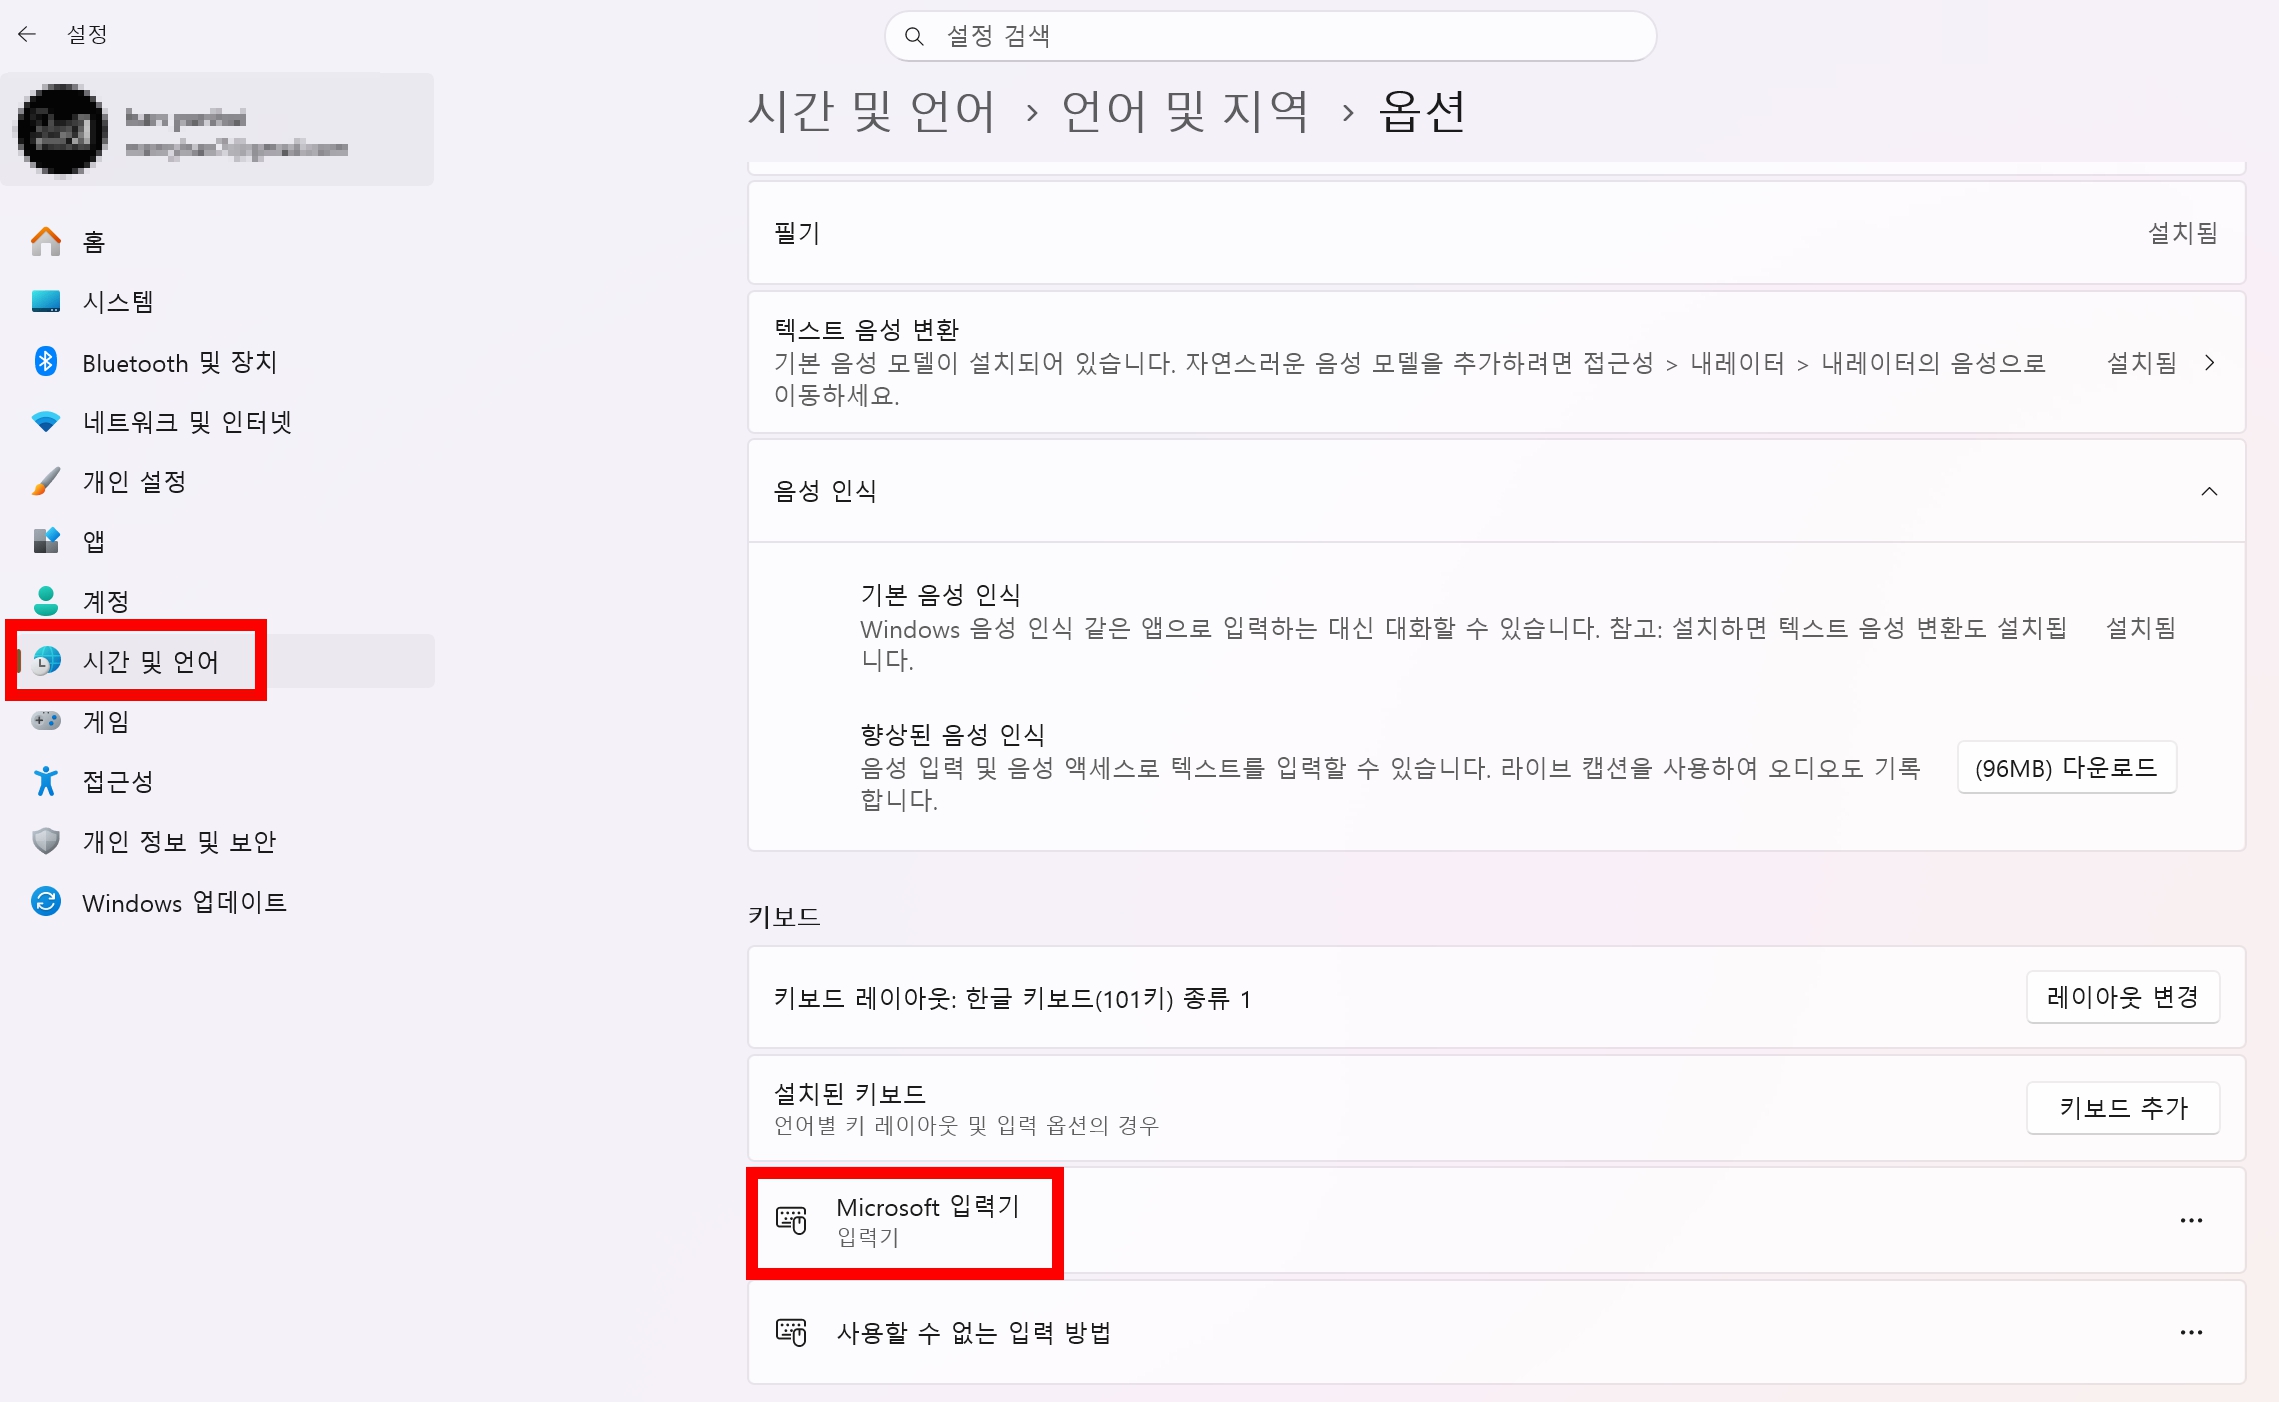This screenshot has width=2279, height=1402.
Task: Click the Microsoft 입력기 keyboard icon
Action: pyautogui.click(x=791, y=1220)
